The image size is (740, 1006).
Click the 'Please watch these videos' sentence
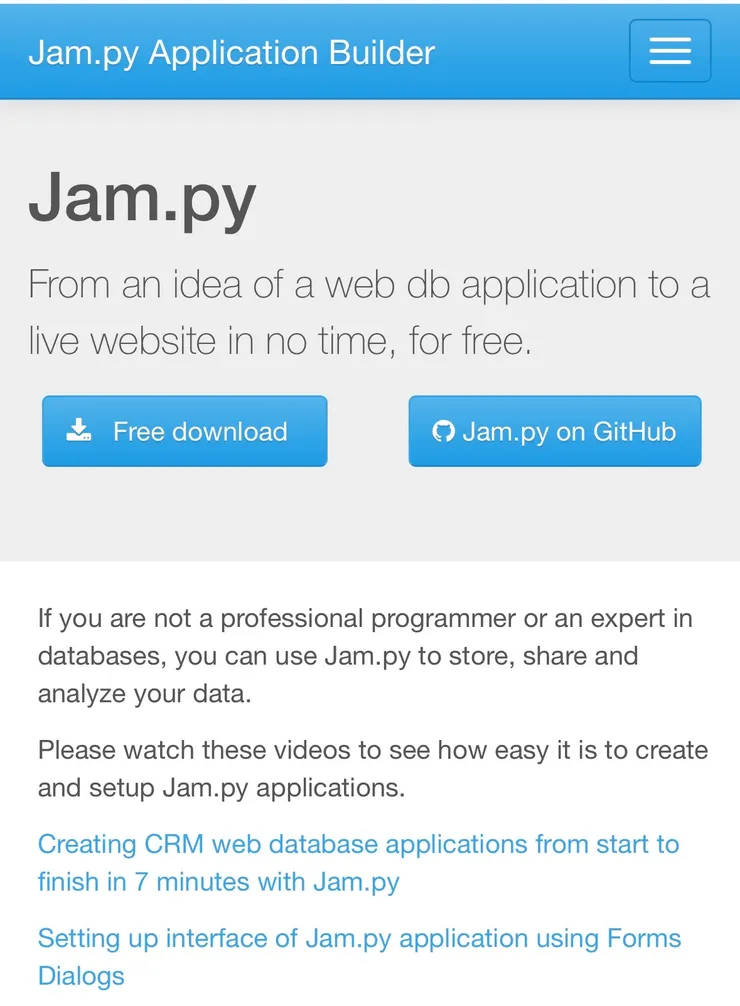[x=372, y=750]
